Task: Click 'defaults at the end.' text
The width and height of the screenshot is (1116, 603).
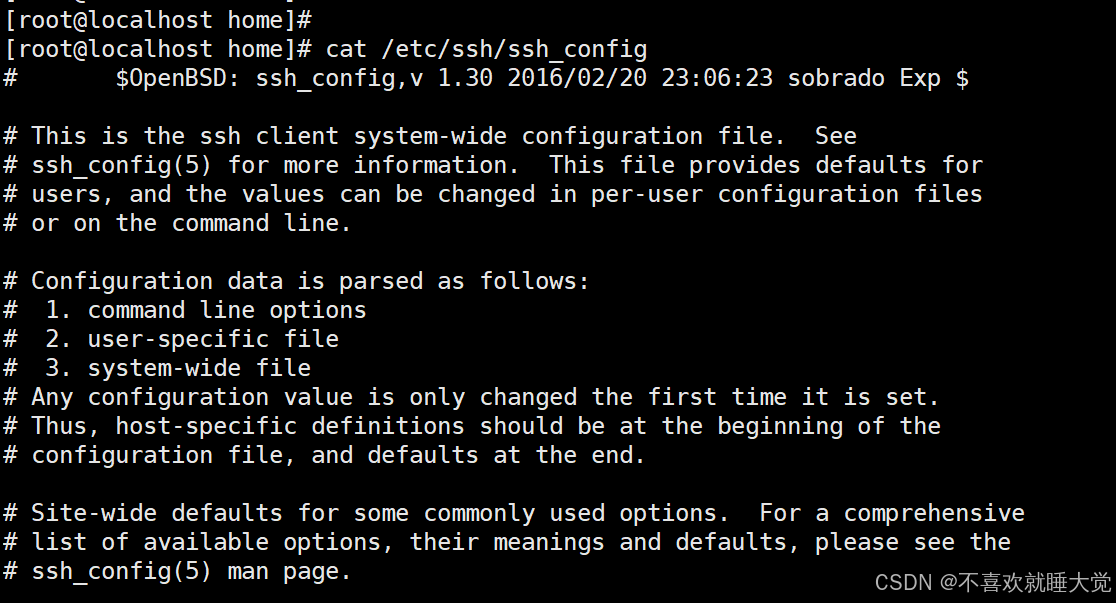Action: [x=506, y=456]
